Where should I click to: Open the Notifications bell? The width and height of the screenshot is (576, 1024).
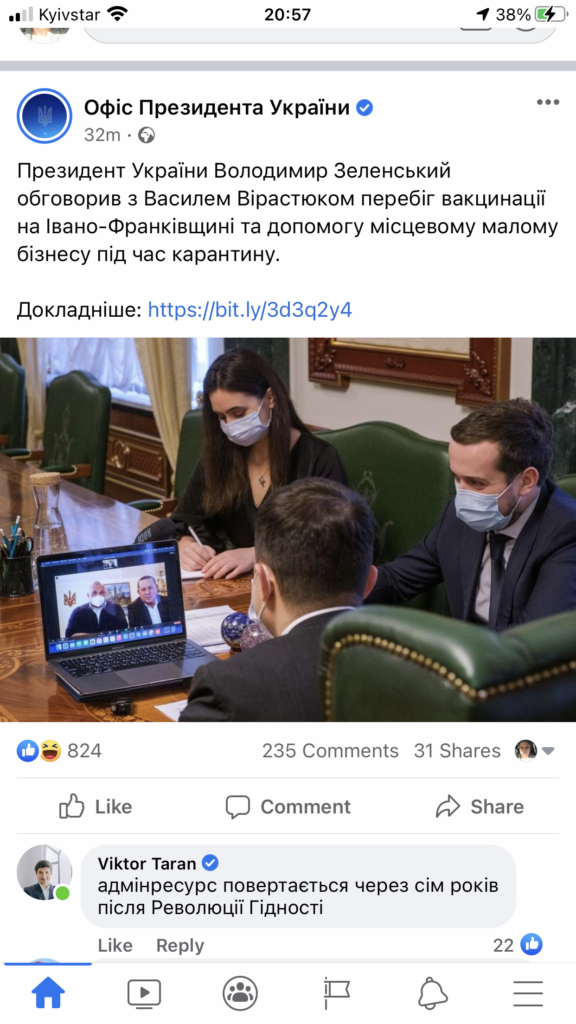click(x=432, y=994)
